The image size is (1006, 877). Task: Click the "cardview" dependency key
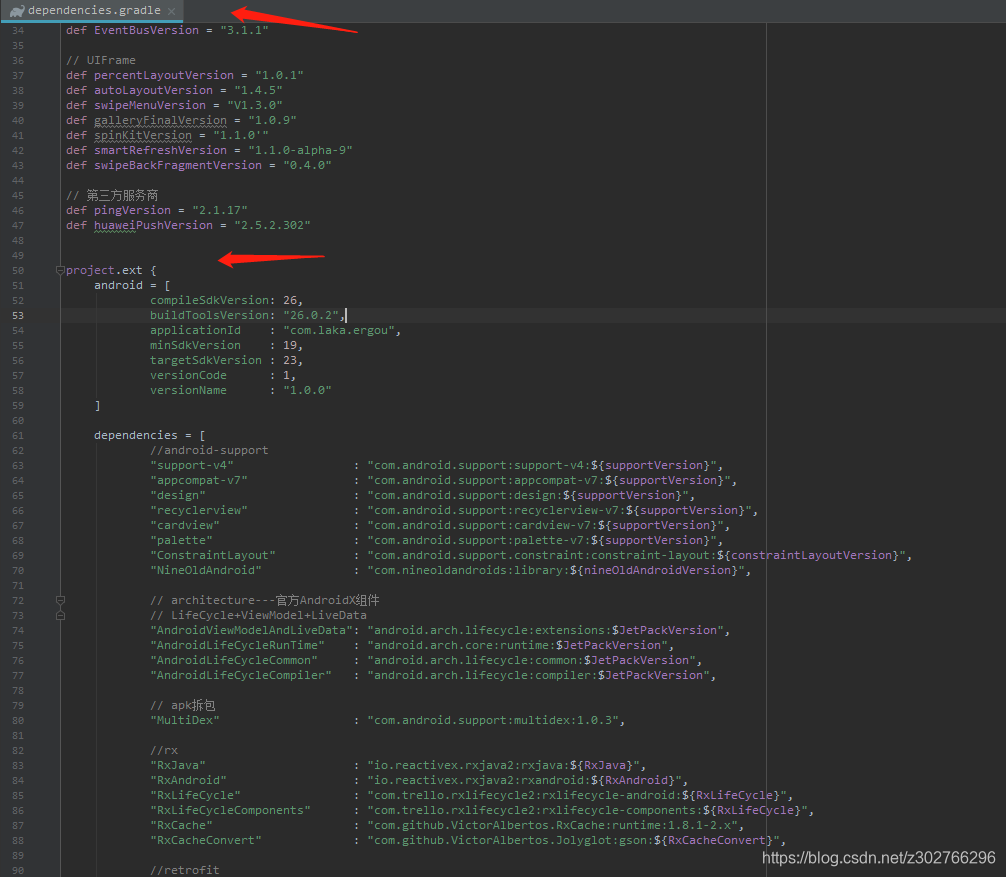[185, 525]
